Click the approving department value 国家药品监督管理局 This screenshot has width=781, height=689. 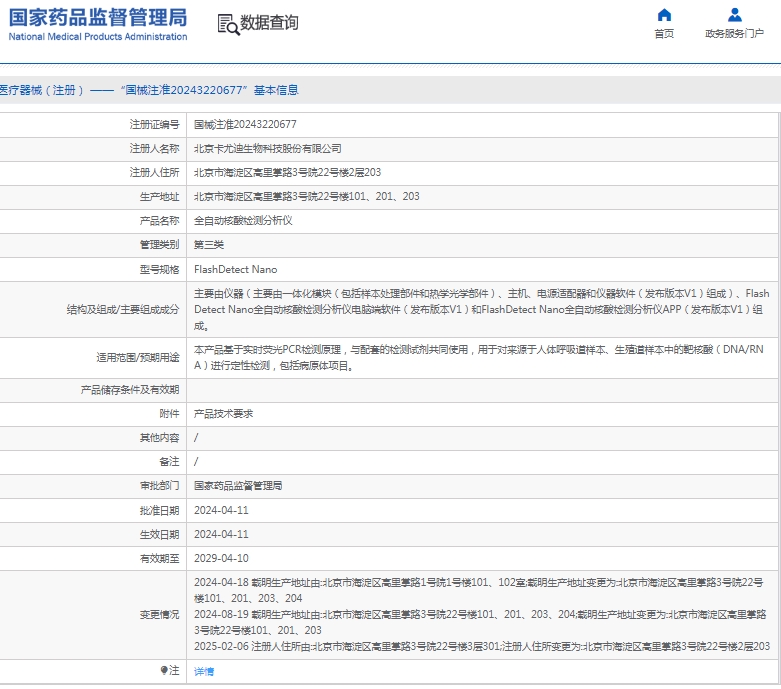[238, 486]
